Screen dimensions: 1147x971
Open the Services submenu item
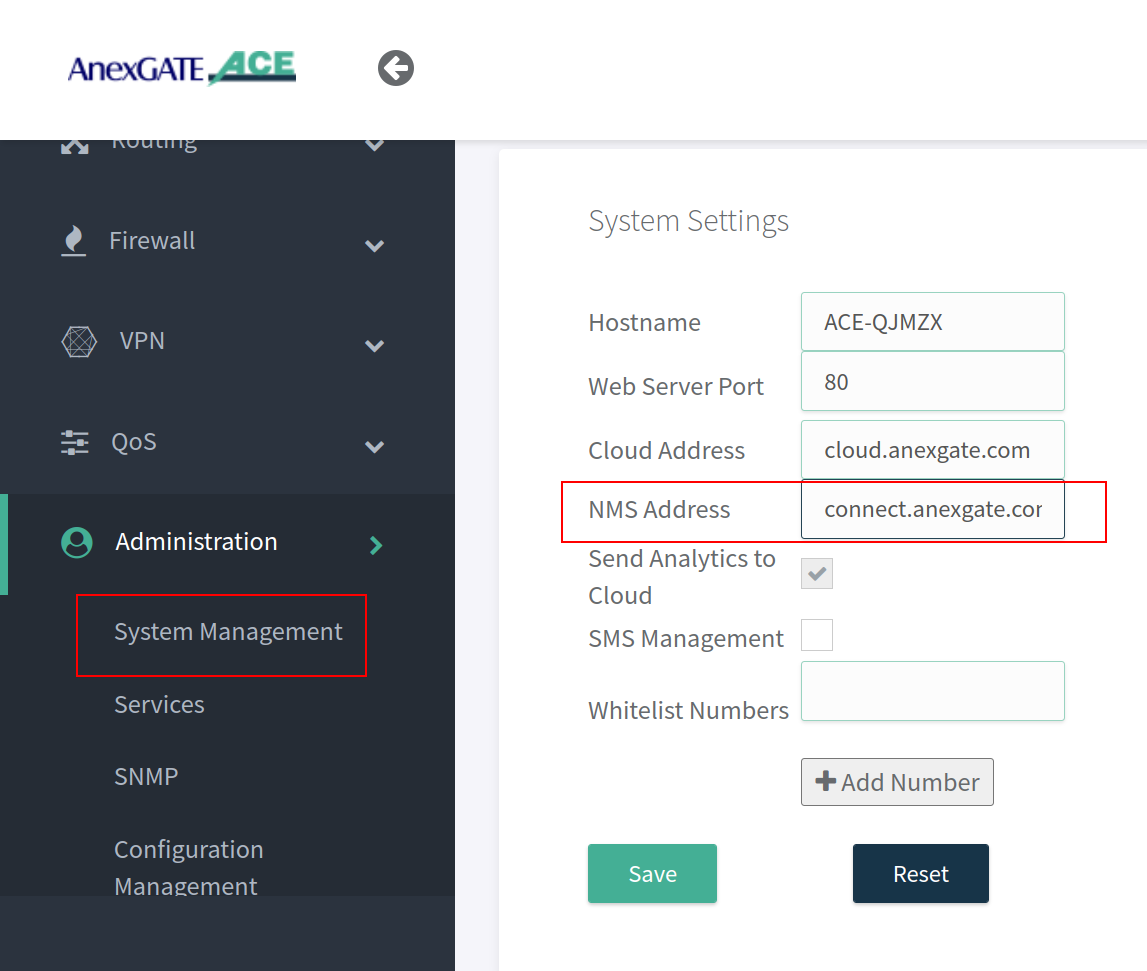159,704
